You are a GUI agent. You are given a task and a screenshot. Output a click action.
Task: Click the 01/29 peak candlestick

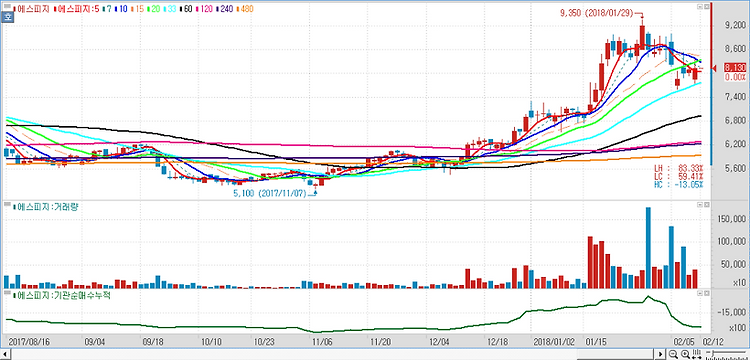[642, 34]
